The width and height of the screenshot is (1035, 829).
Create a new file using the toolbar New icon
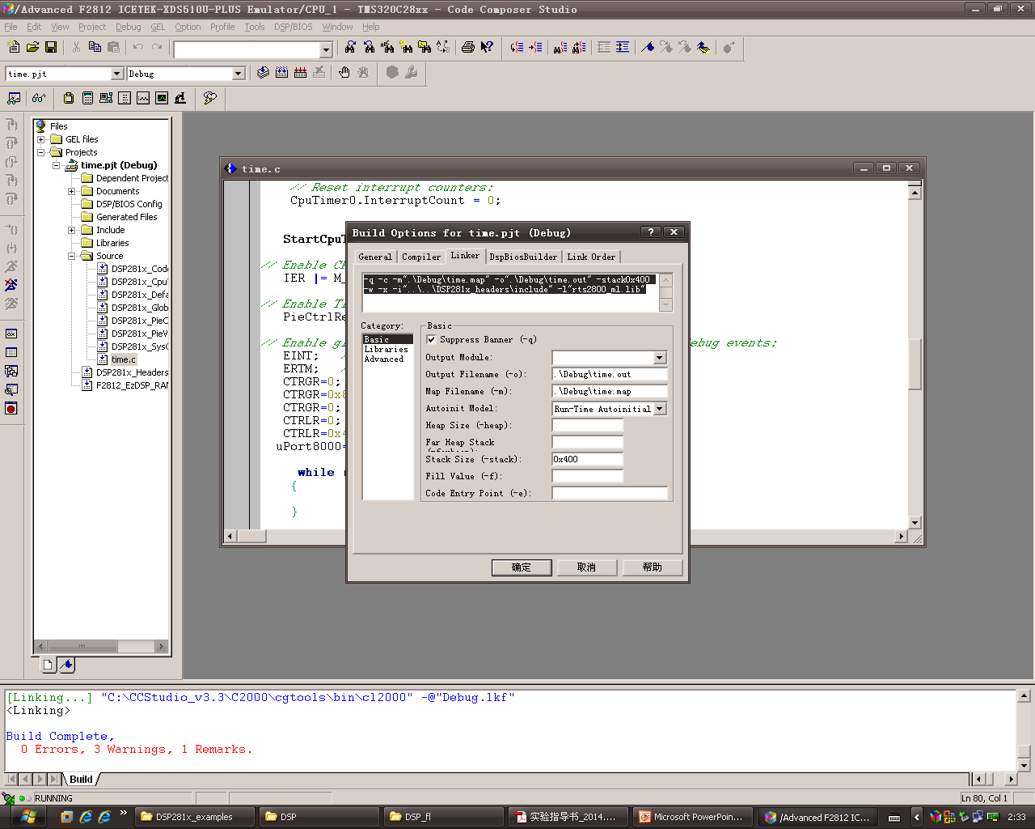click(13, 47)
